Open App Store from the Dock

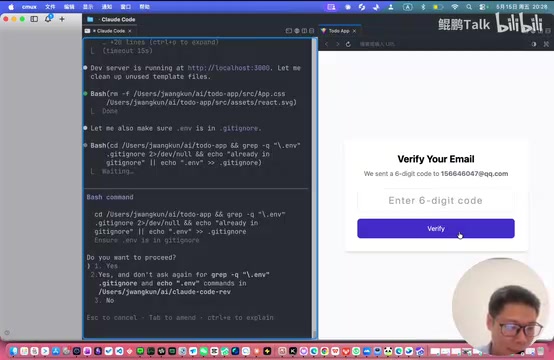(56, 351)
